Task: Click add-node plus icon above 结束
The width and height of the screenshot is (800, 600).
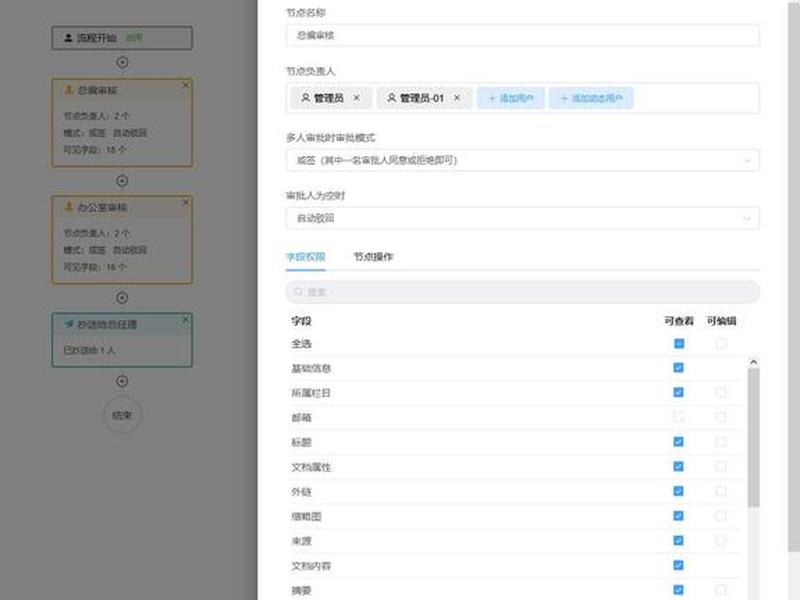Action: pos(122,381)
